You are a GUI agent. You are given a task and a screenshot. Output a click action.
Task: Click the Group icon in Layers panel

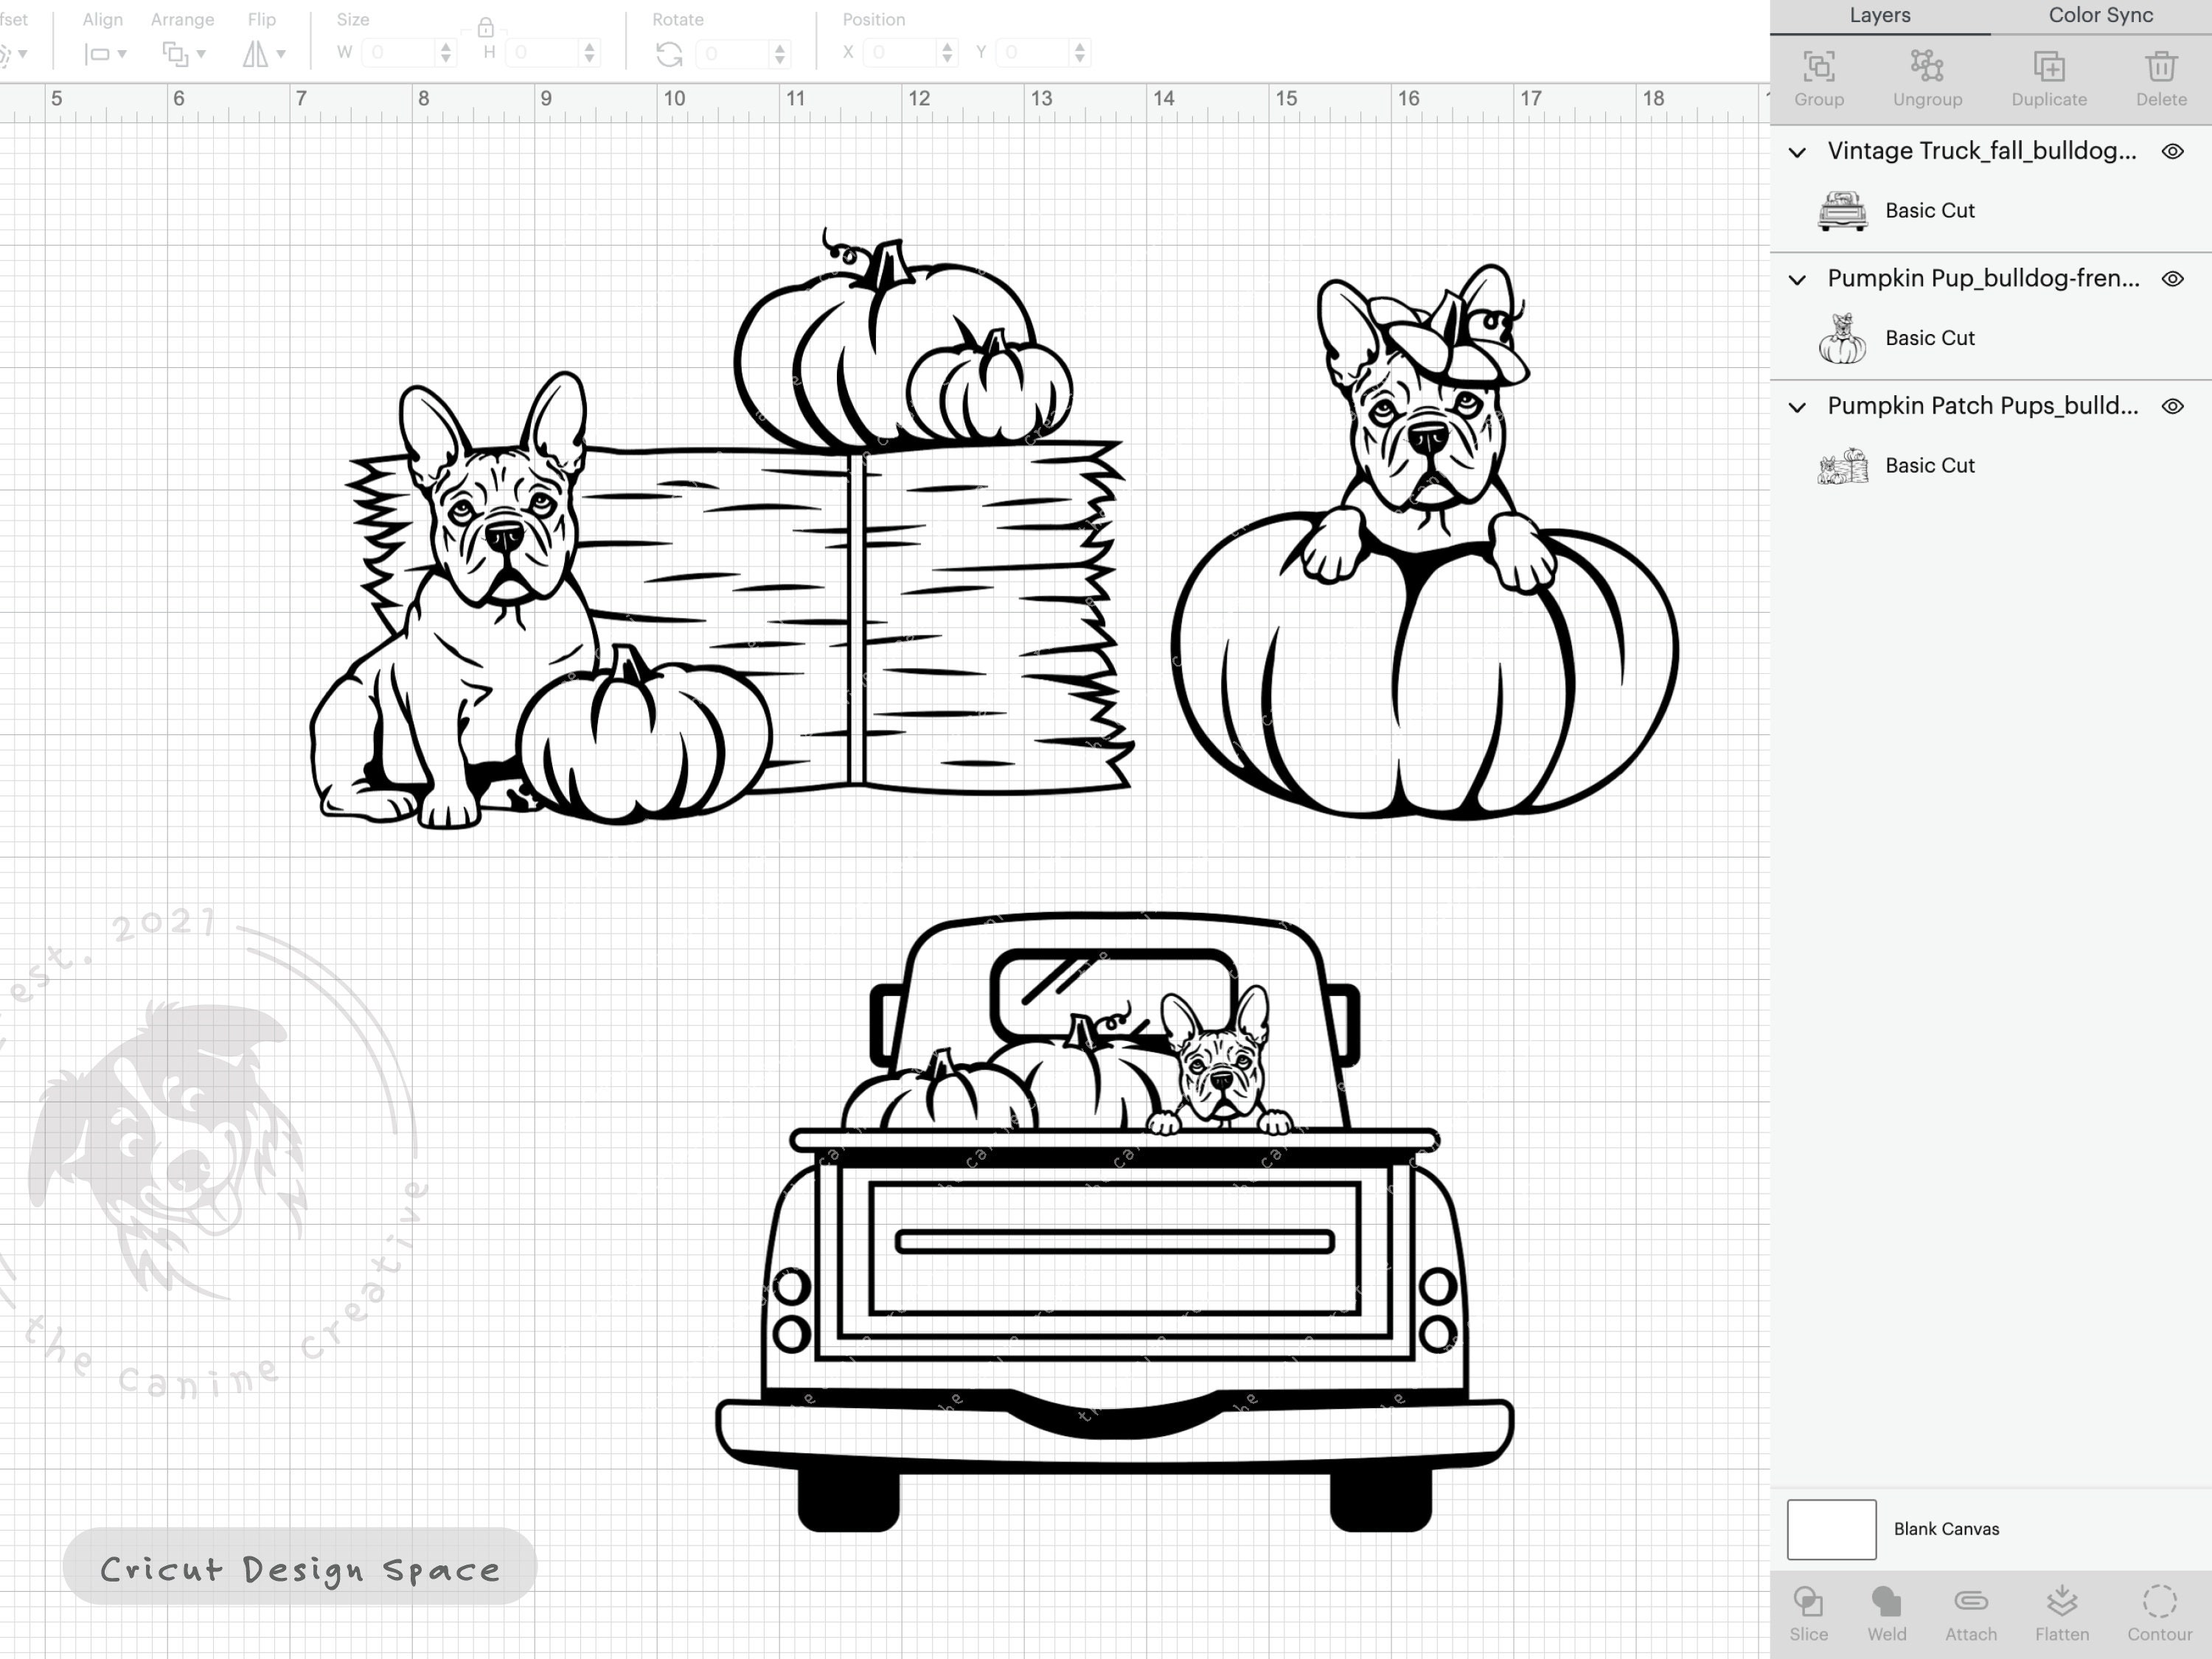pyautogui.click(x=1819, y=70)
